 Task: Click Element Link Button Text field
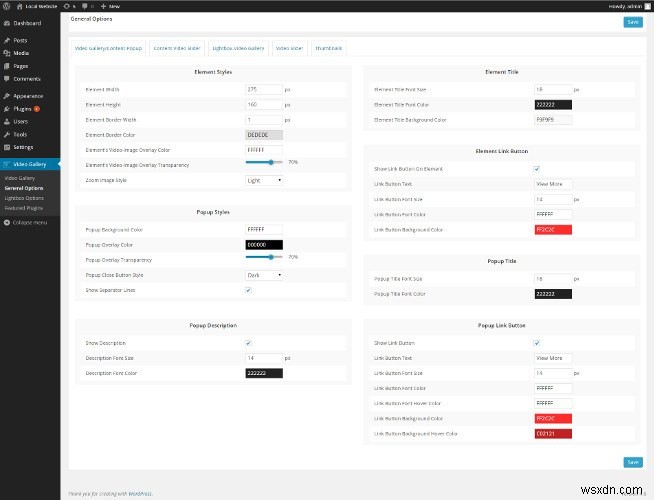pyautogui.click(x=553, y=184)
